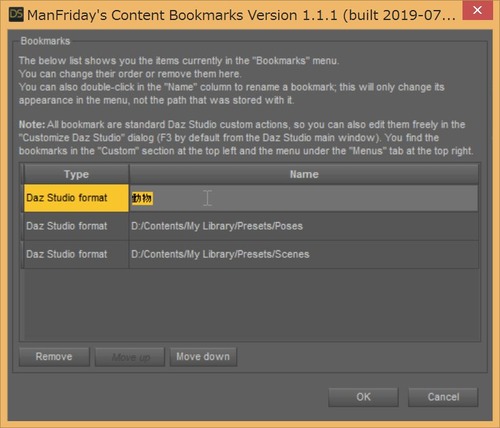Viewport: 500px width, 428px height.
Task: Cancel the bookmarks dialog
Action: [x=443, y=397]
